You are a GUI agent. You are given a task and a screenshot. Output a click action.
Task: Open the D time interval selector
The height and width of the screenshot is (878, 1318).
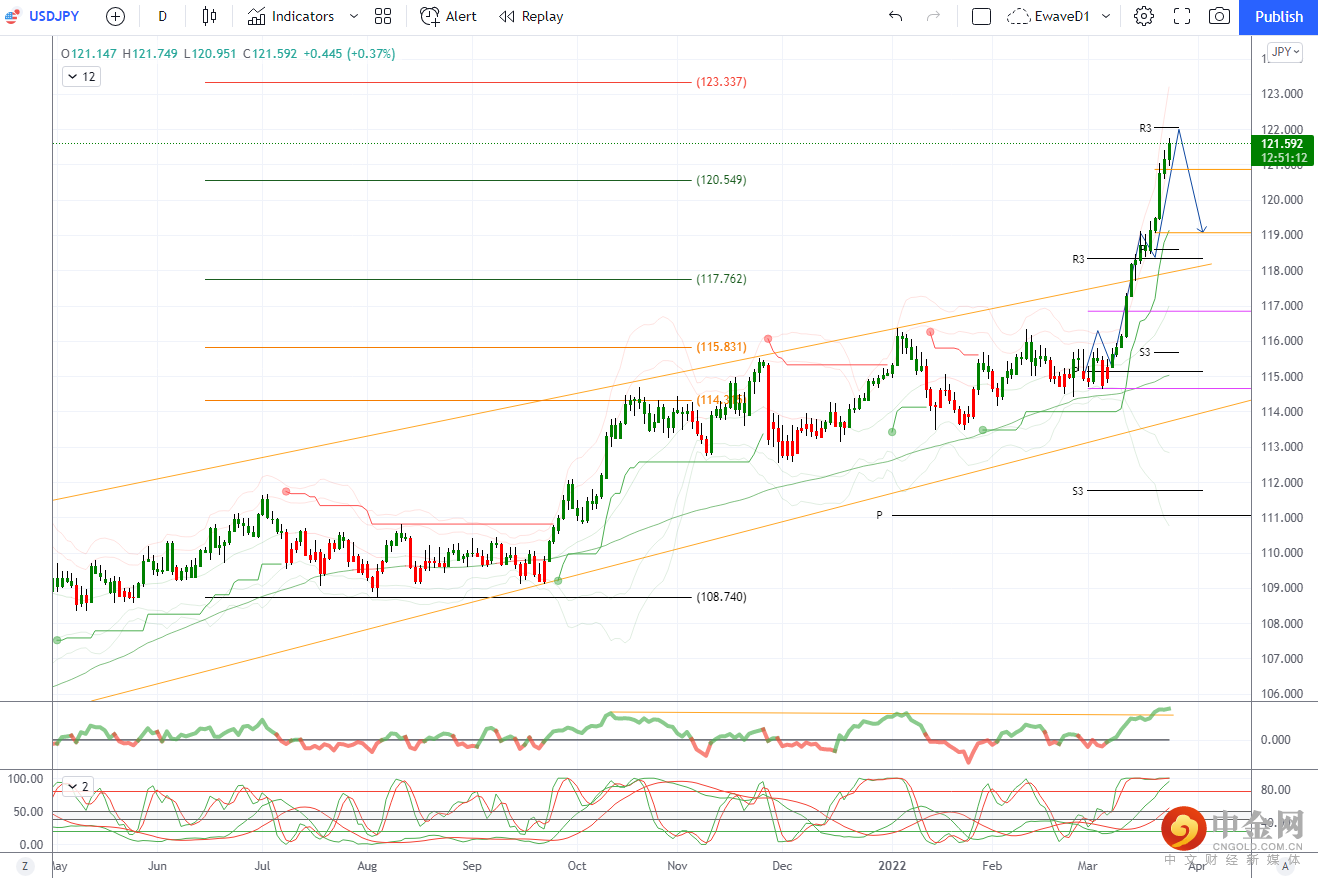[x=163, y=16]
